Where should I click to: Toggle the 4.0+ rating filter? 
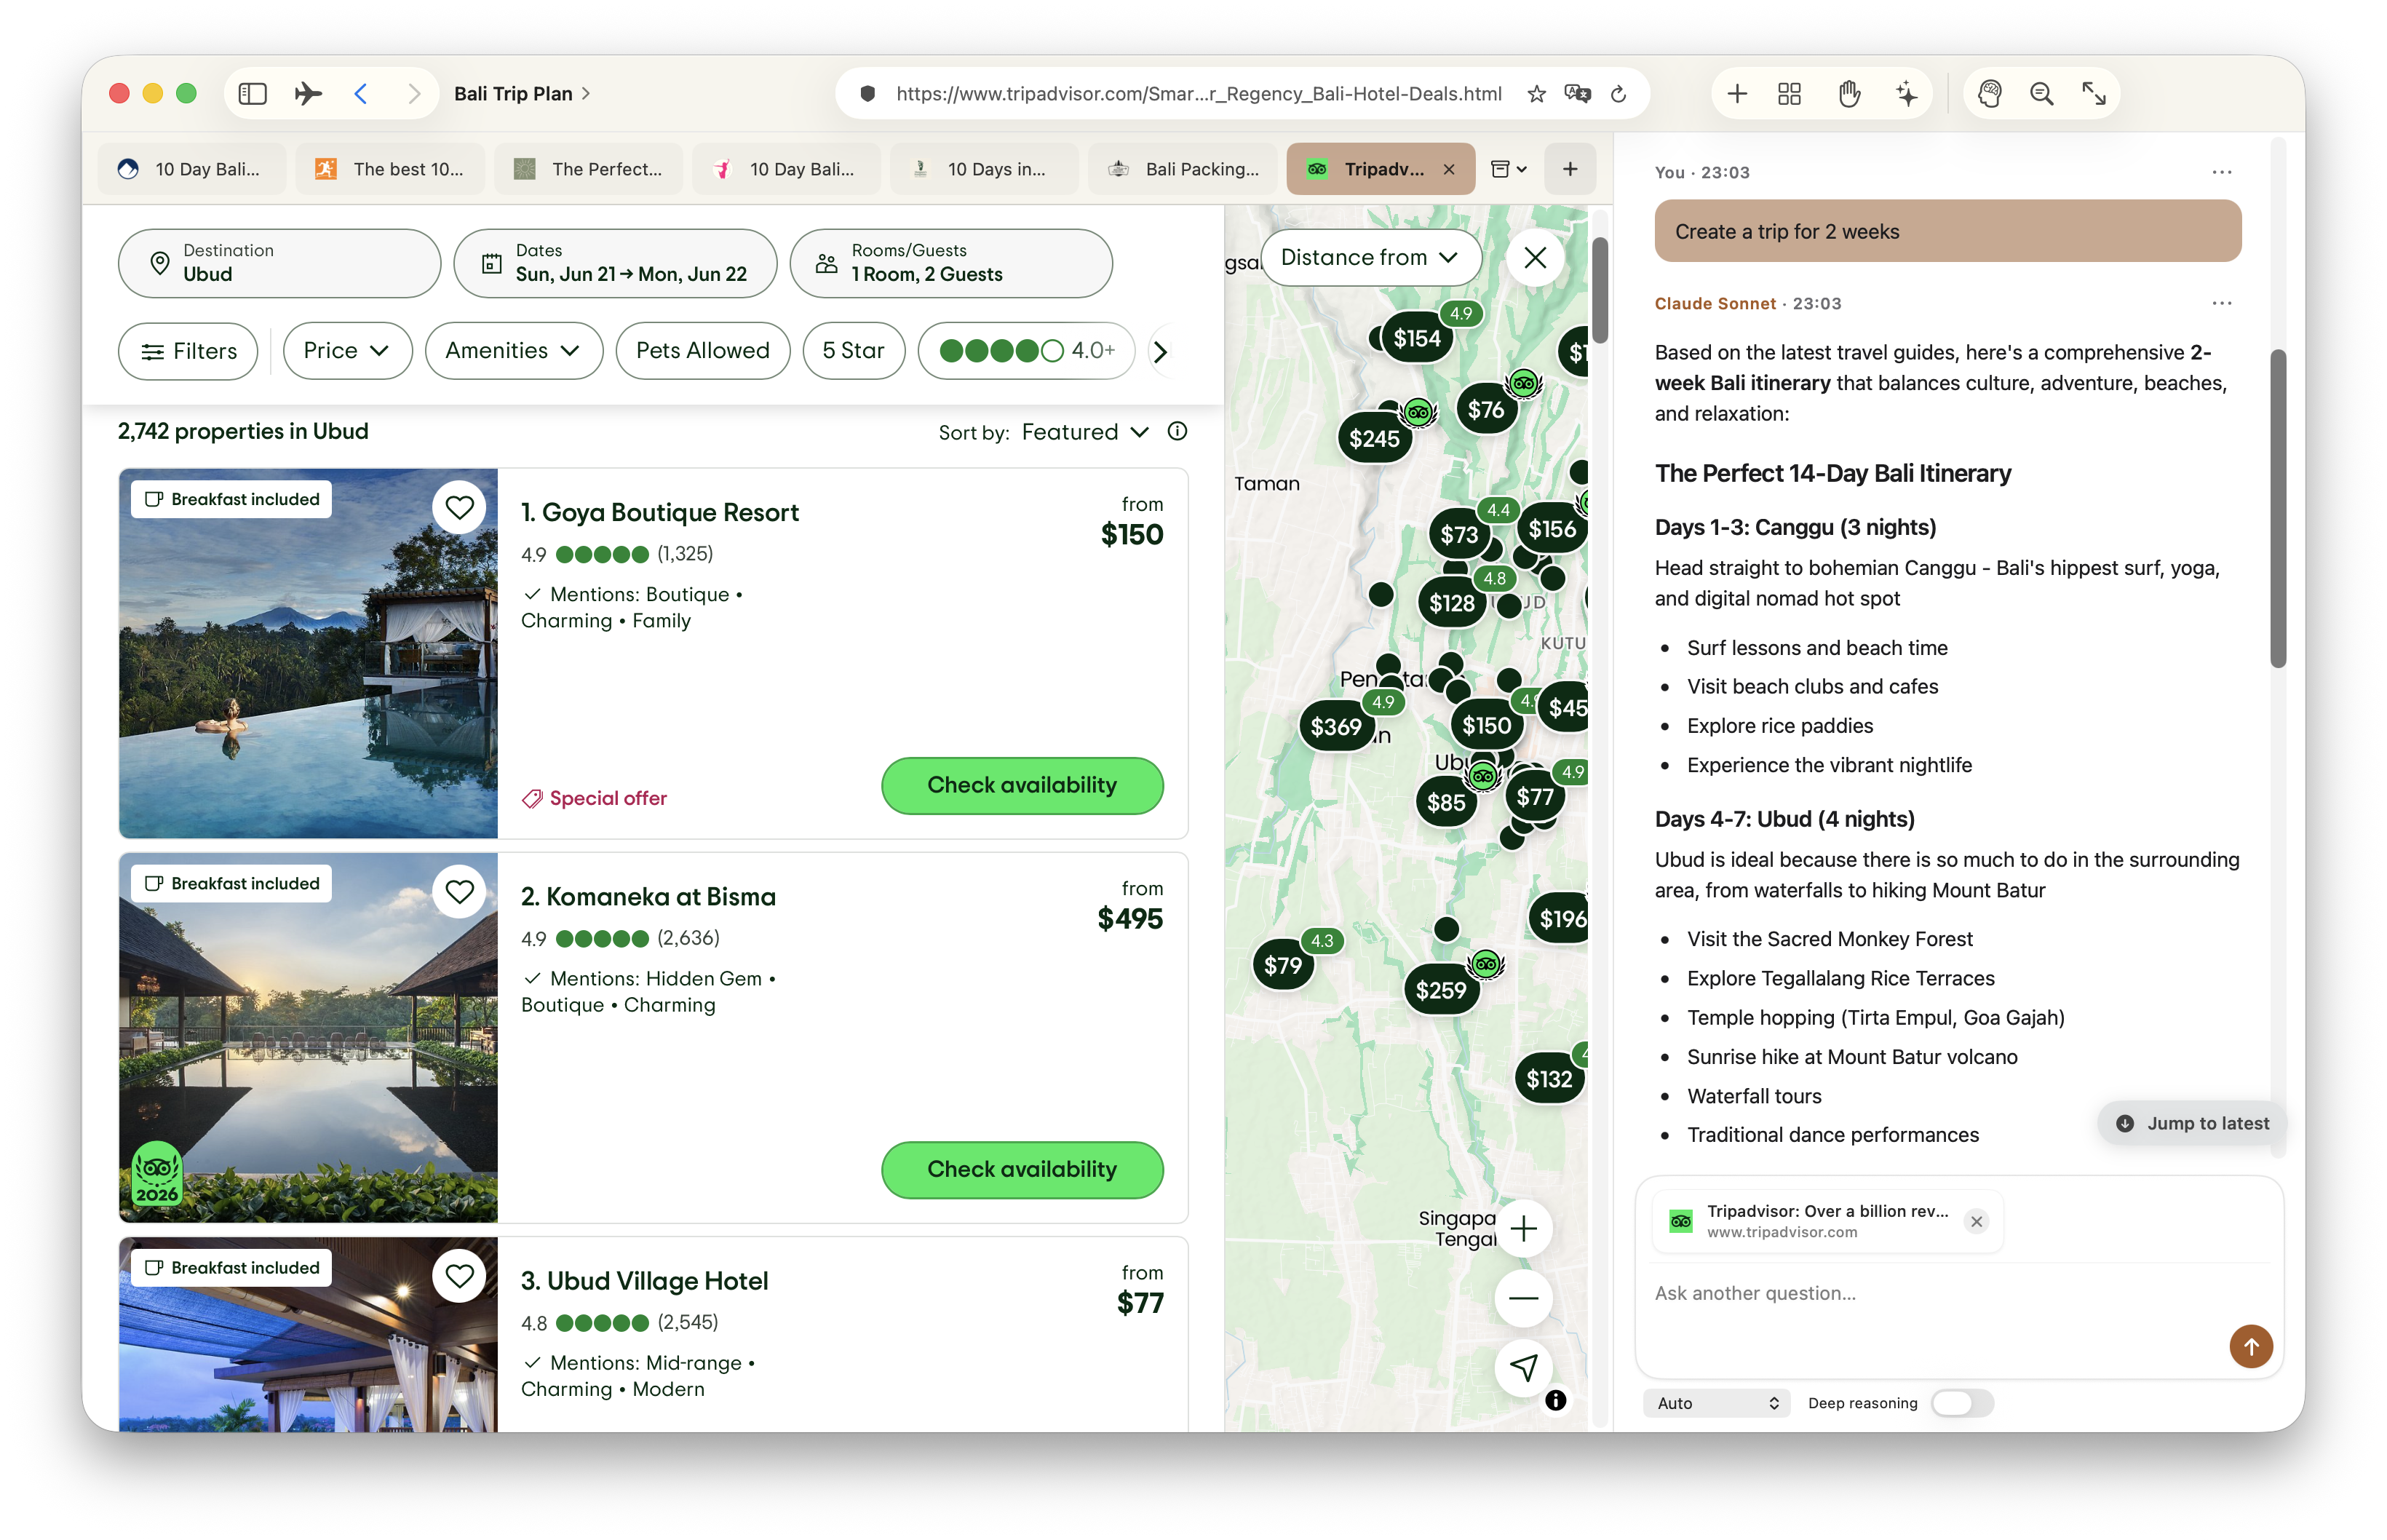(1026, 351)
